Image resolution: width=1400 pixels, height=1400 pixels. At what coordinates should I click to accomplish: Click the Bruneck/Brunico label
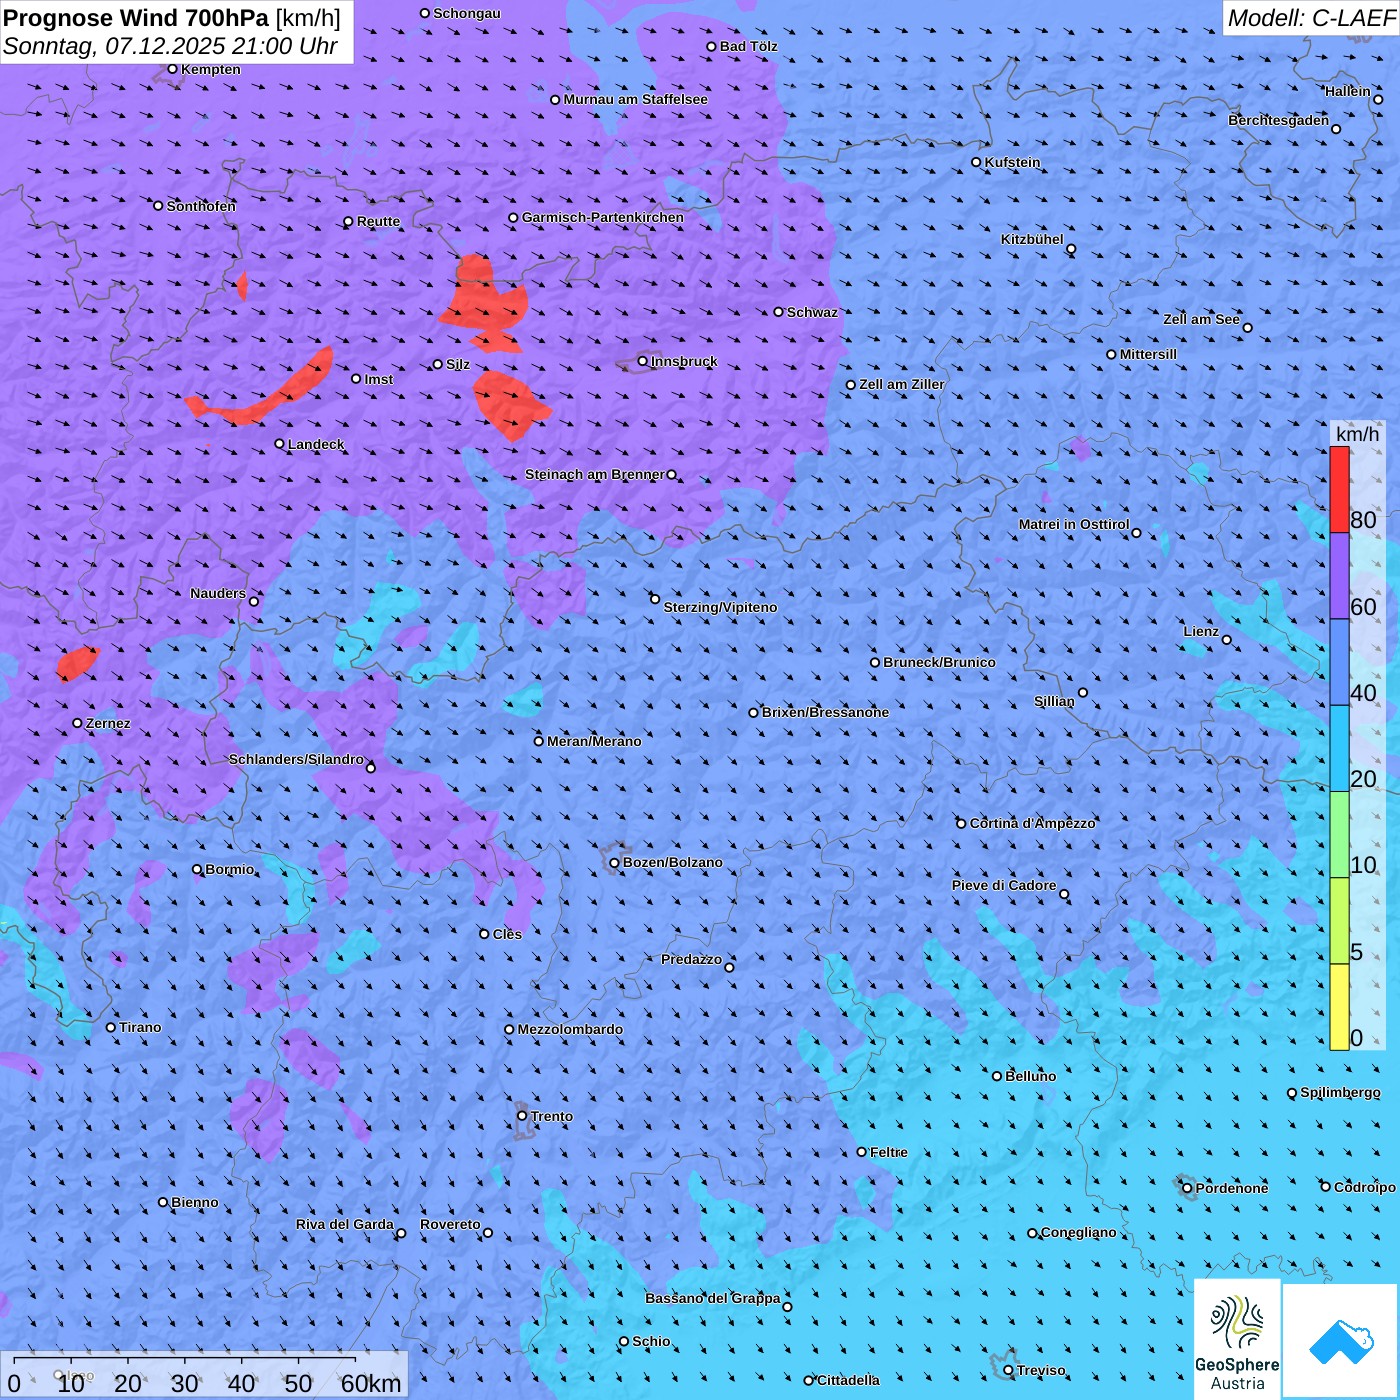(x=939, y=662)
